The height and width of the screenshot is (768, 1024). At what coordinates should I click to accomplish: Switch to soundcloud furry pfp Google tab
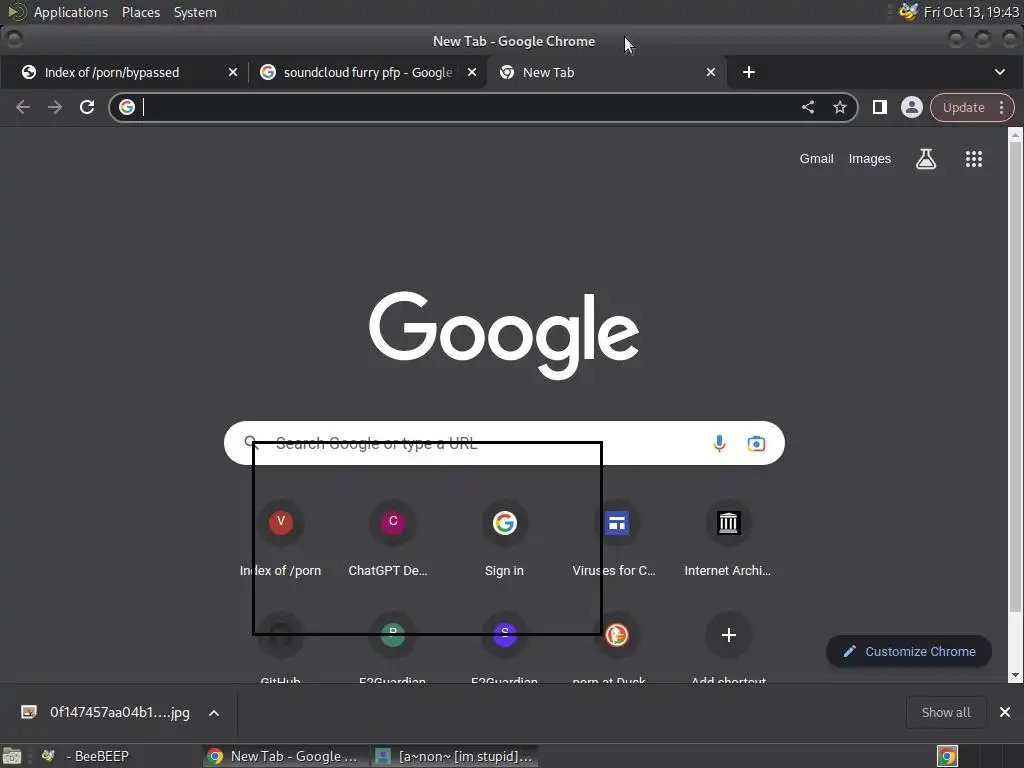[368, 72]
